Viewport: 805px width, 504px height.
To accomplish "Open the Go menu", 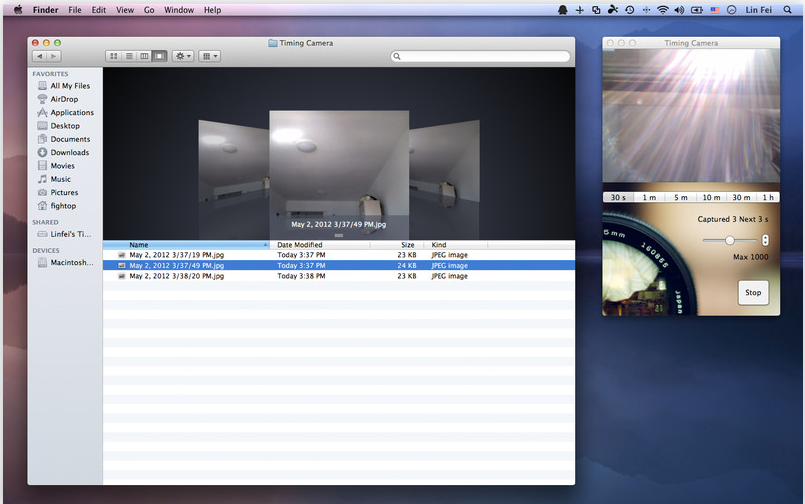I will point(149,9).
